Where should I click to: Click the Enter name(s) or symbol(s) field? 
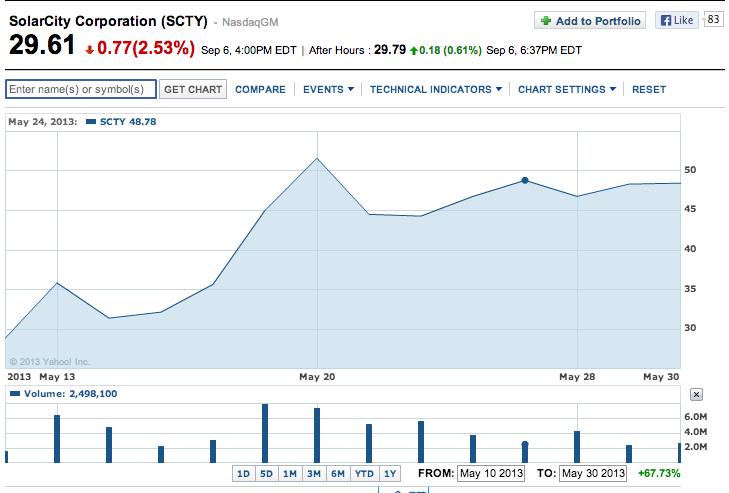tap(81, 89)
